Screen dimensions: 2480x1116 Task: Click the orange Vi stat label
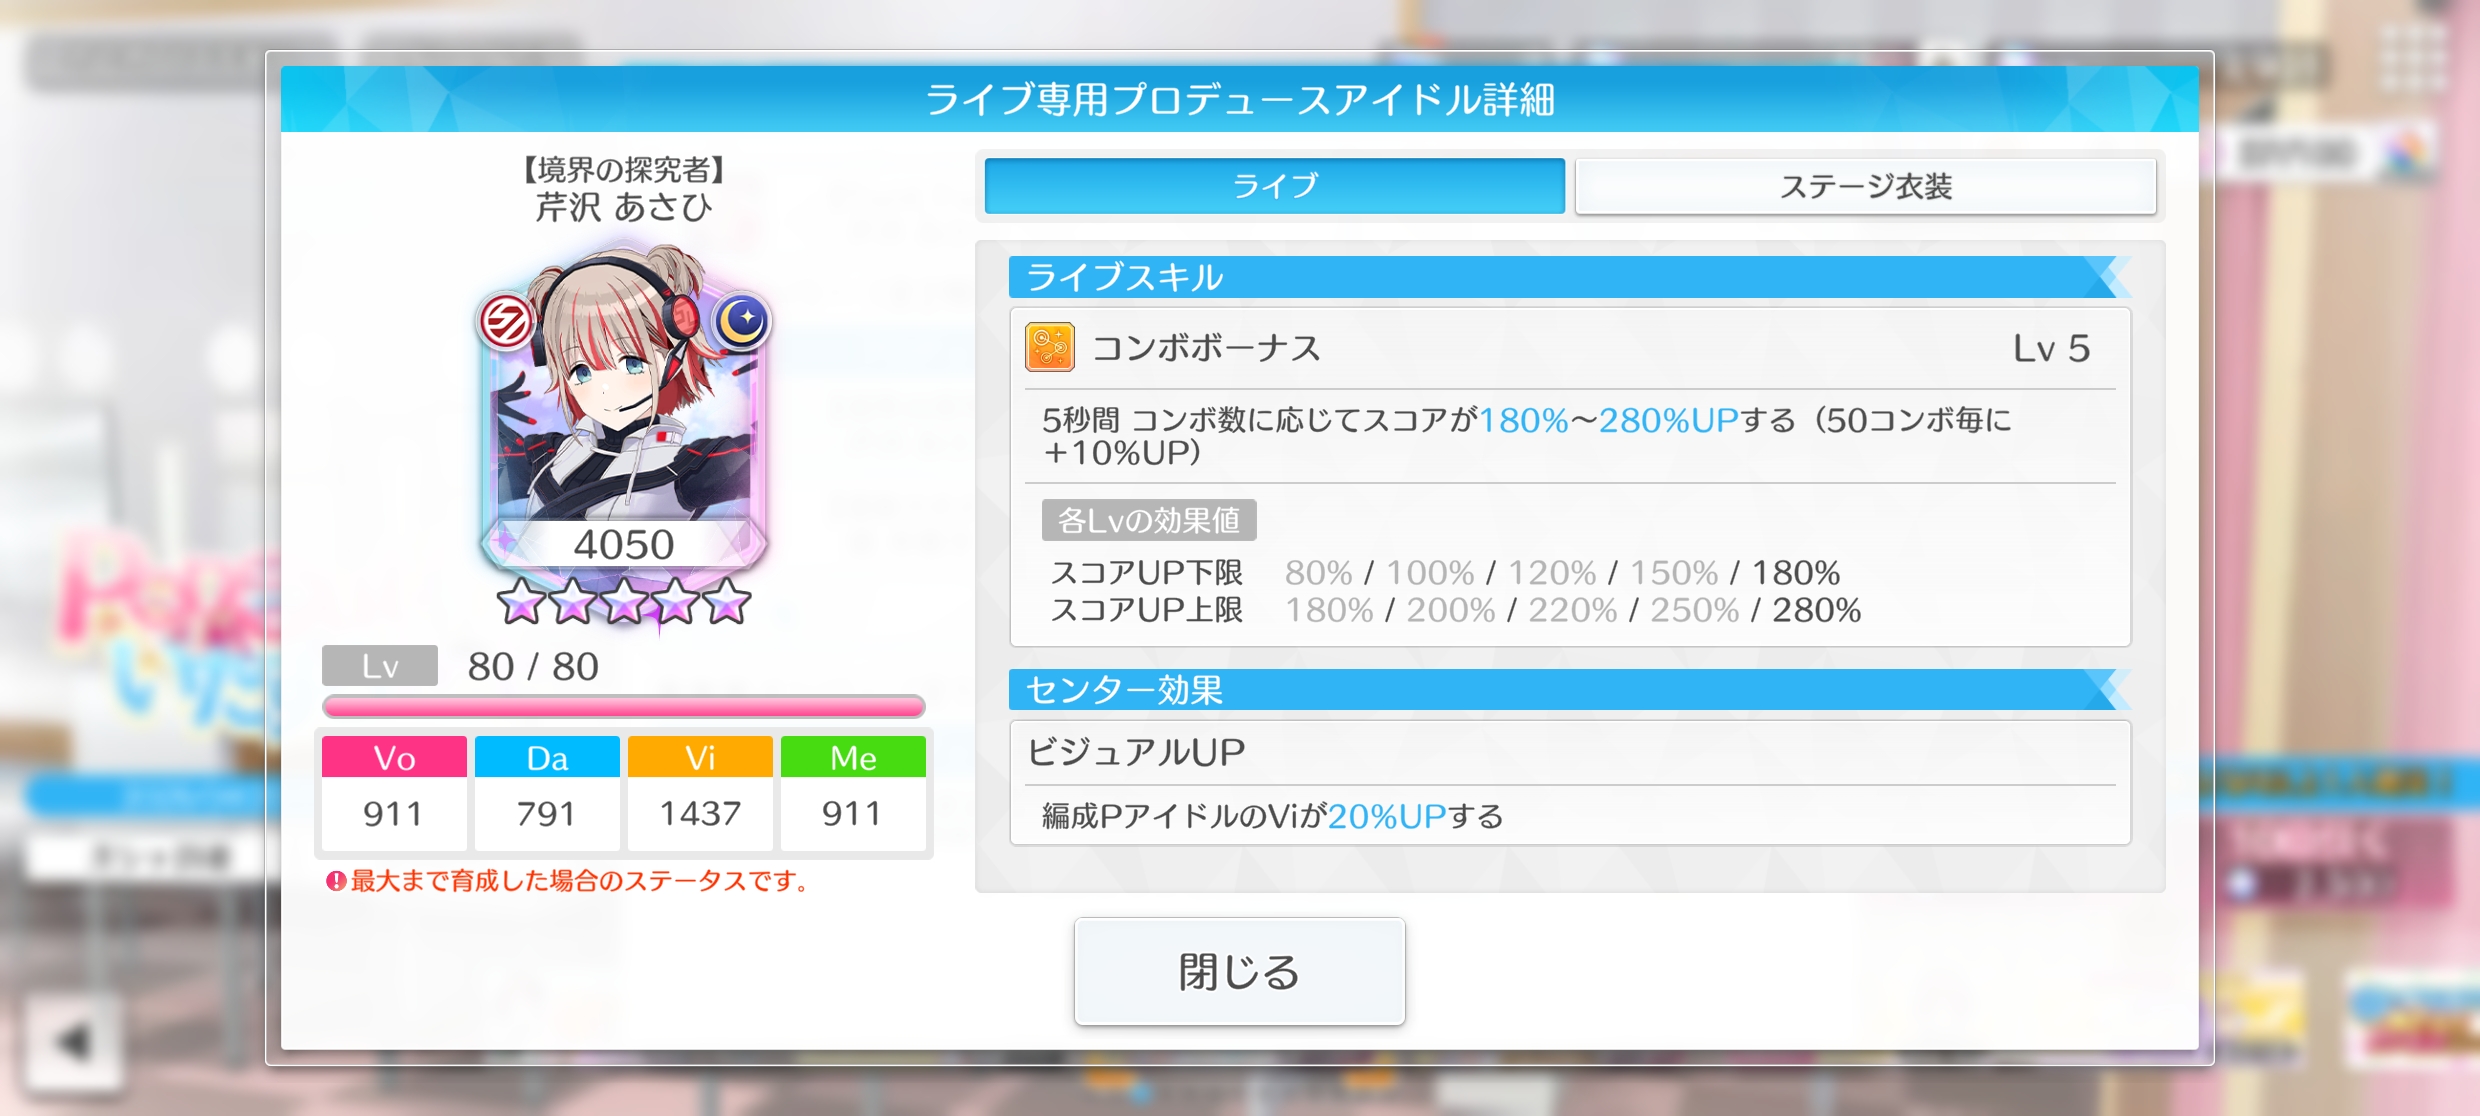[700, 757]
